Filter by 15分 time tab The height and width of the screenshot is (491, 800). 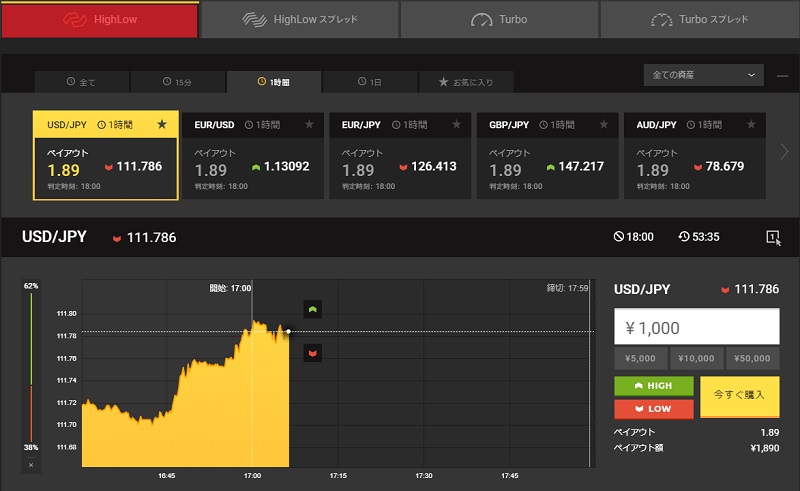178,82
